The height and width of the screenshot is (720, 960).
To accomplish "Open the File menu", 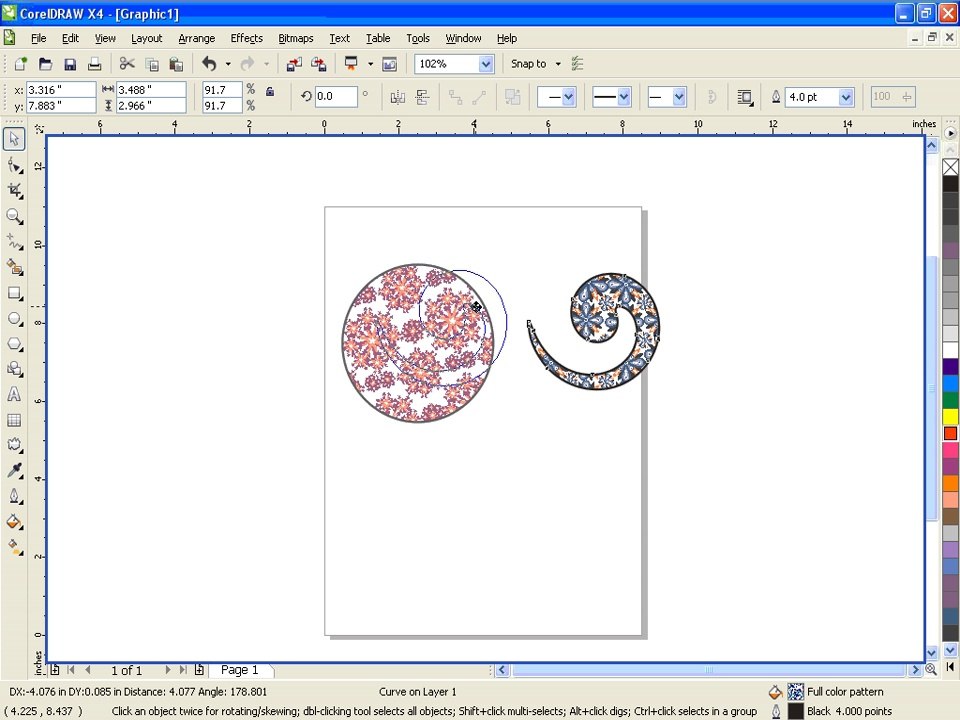I will coord(39,38).
